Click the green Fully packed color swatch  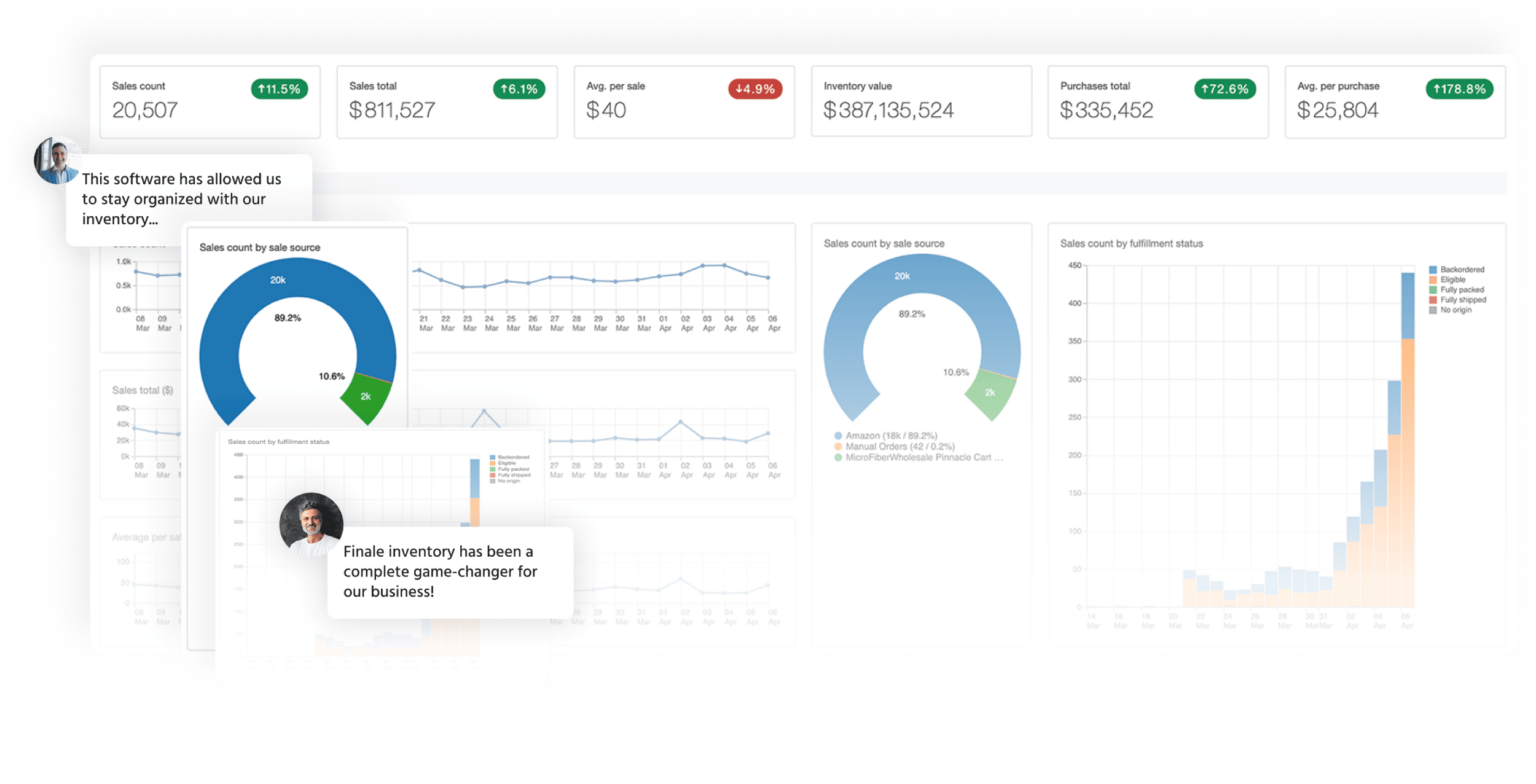pyautogui.click(x=1434, y=289)
